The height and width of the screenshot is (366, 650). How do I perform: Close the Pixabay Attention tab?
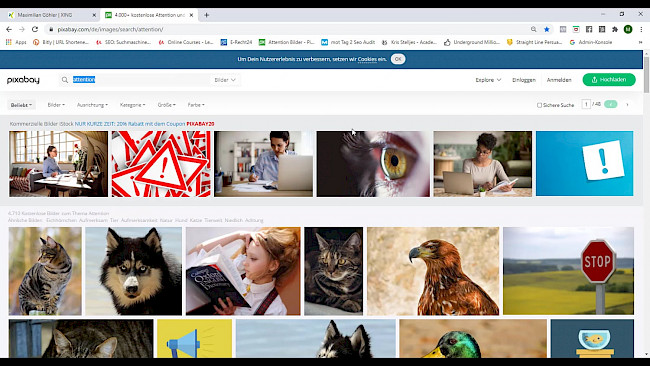pyautogui.click(x=191, y=15)
